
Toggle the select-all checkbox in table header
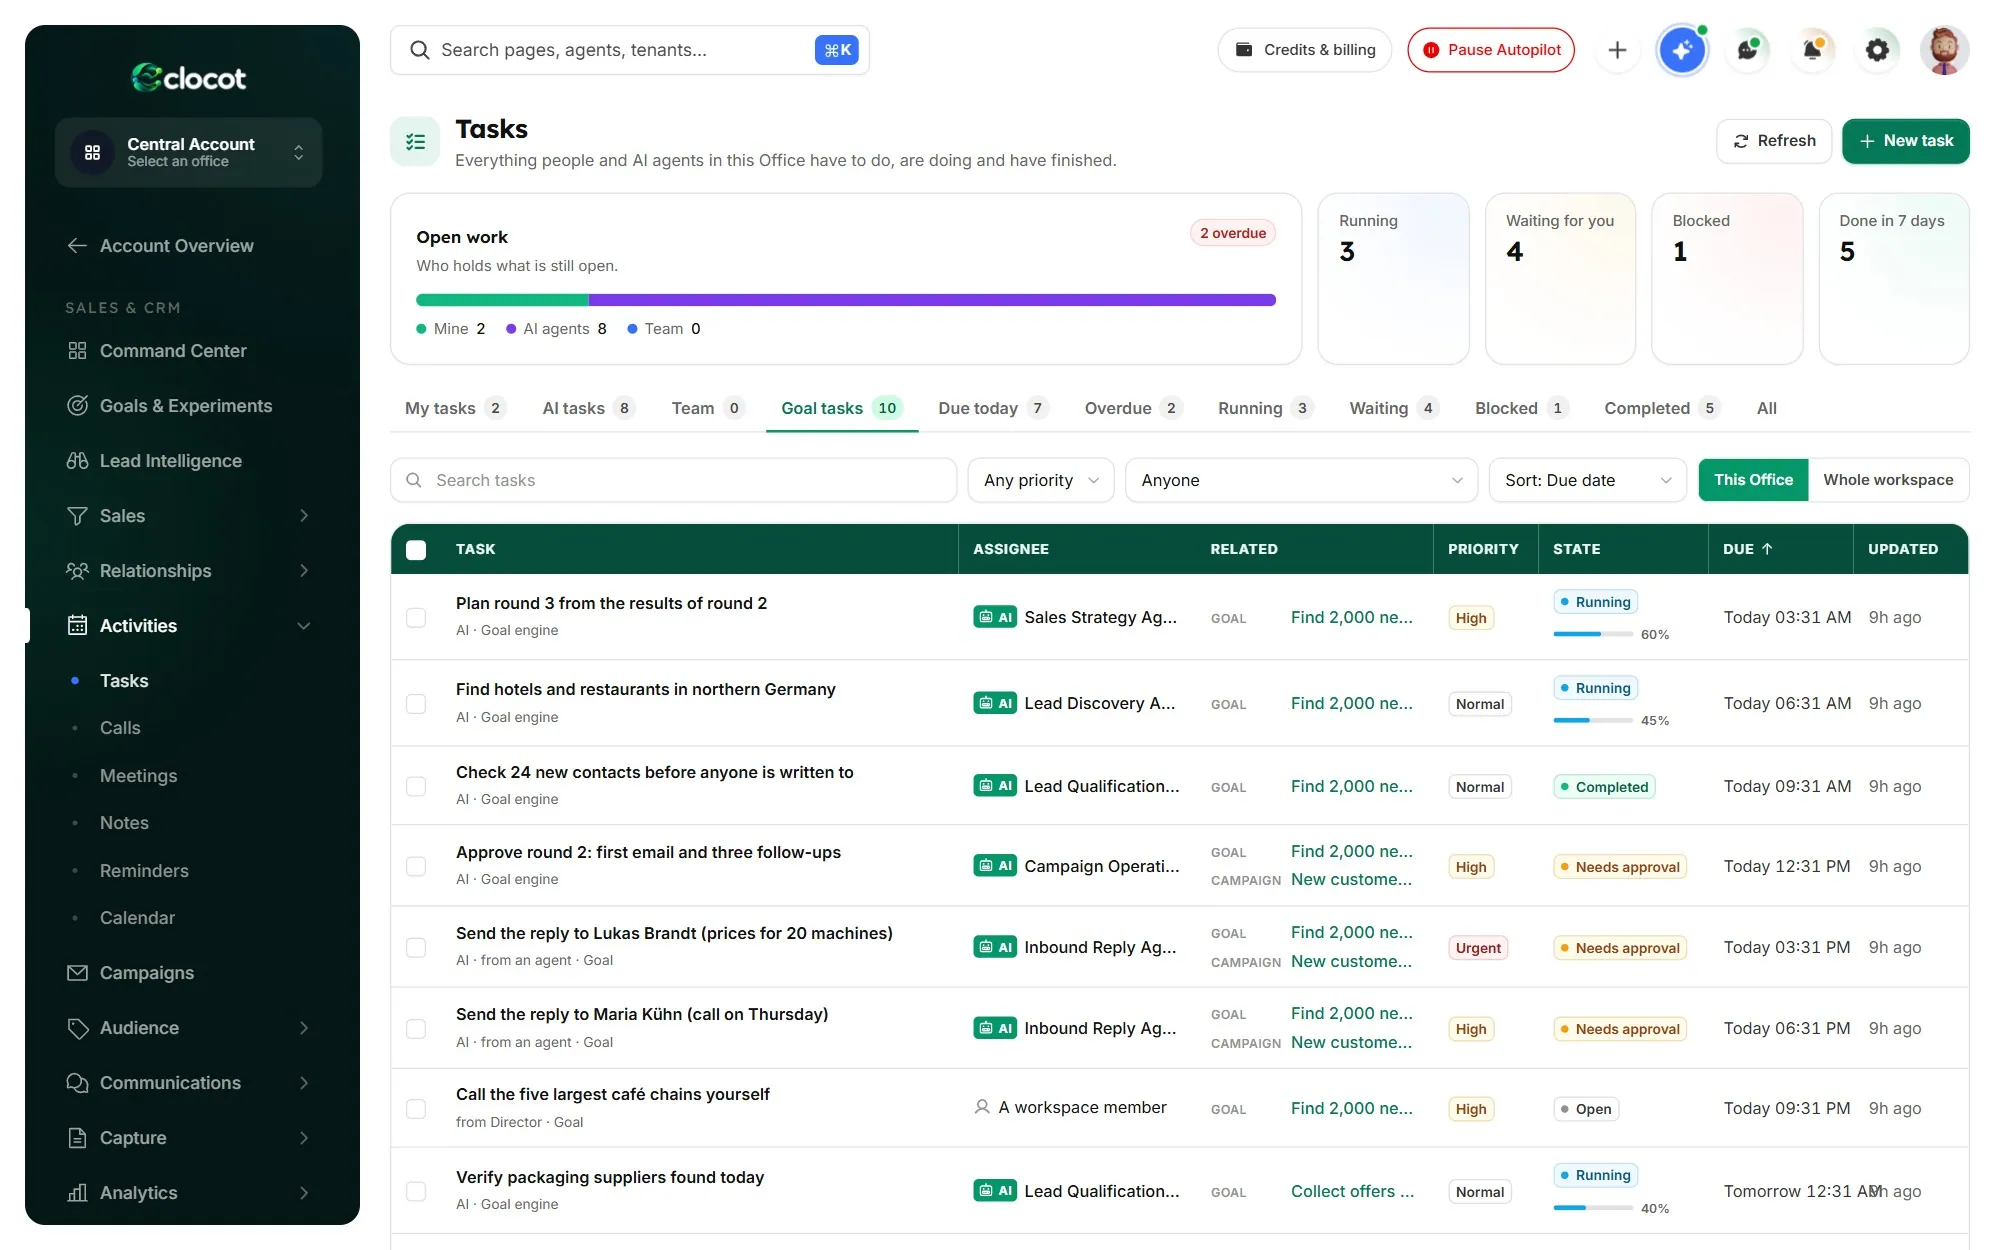[x=416, y=550]
